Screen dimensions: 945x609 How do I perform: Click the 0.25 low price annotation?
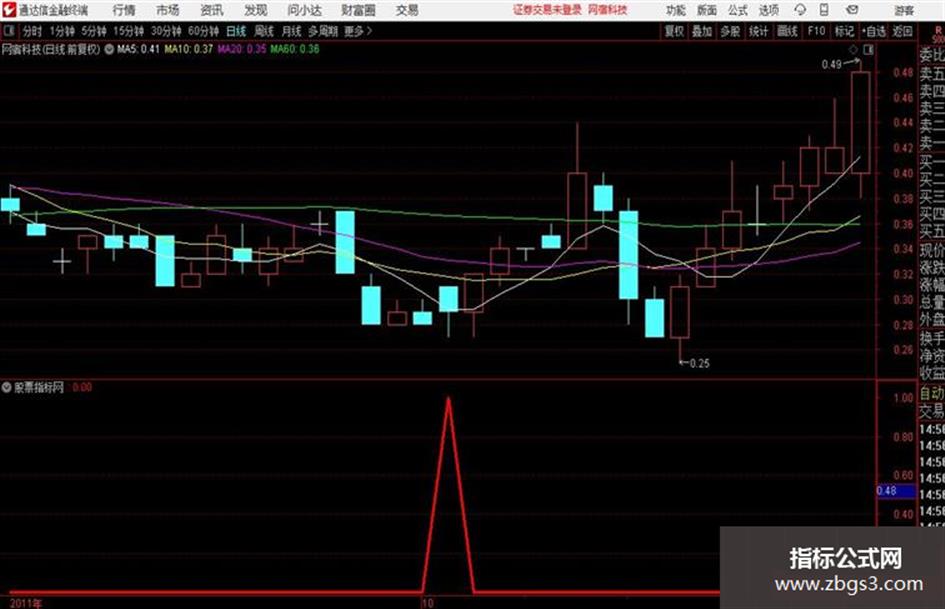click(x=699, y=364)
